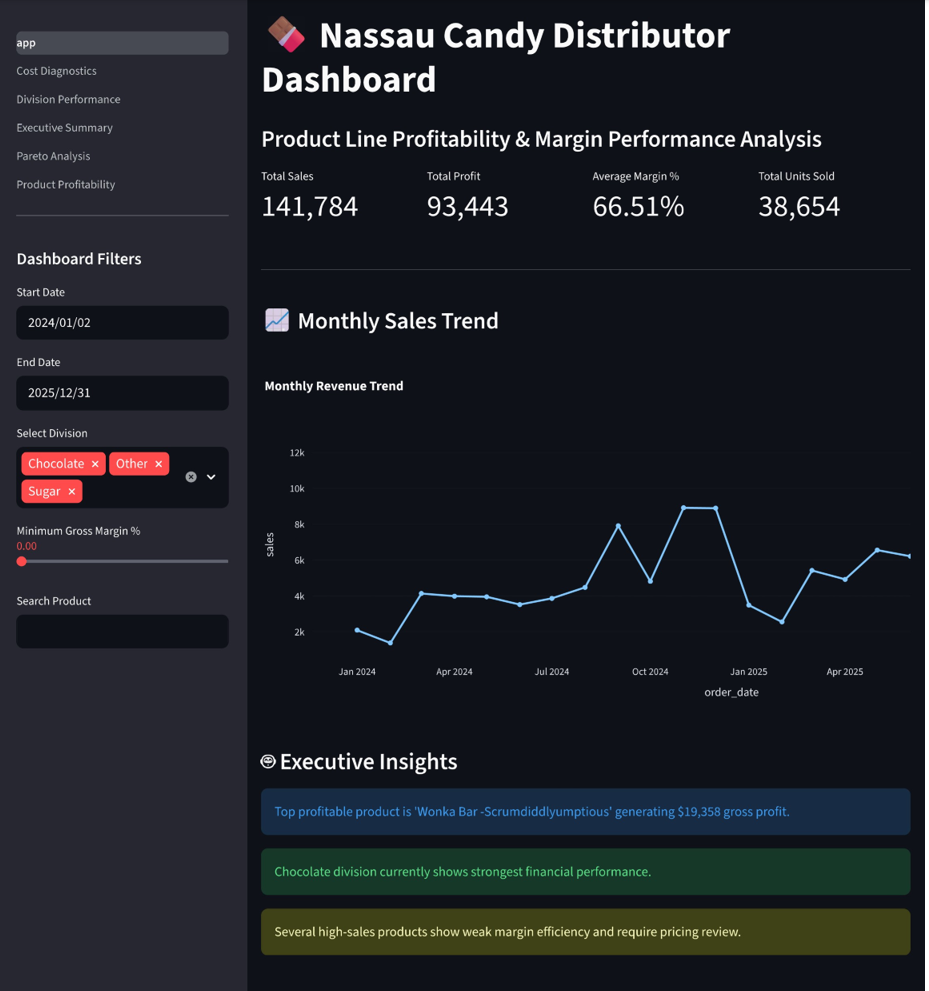Open the Executive Summary page
Viewport: 929px width, 991px height.
pos(64,128)
